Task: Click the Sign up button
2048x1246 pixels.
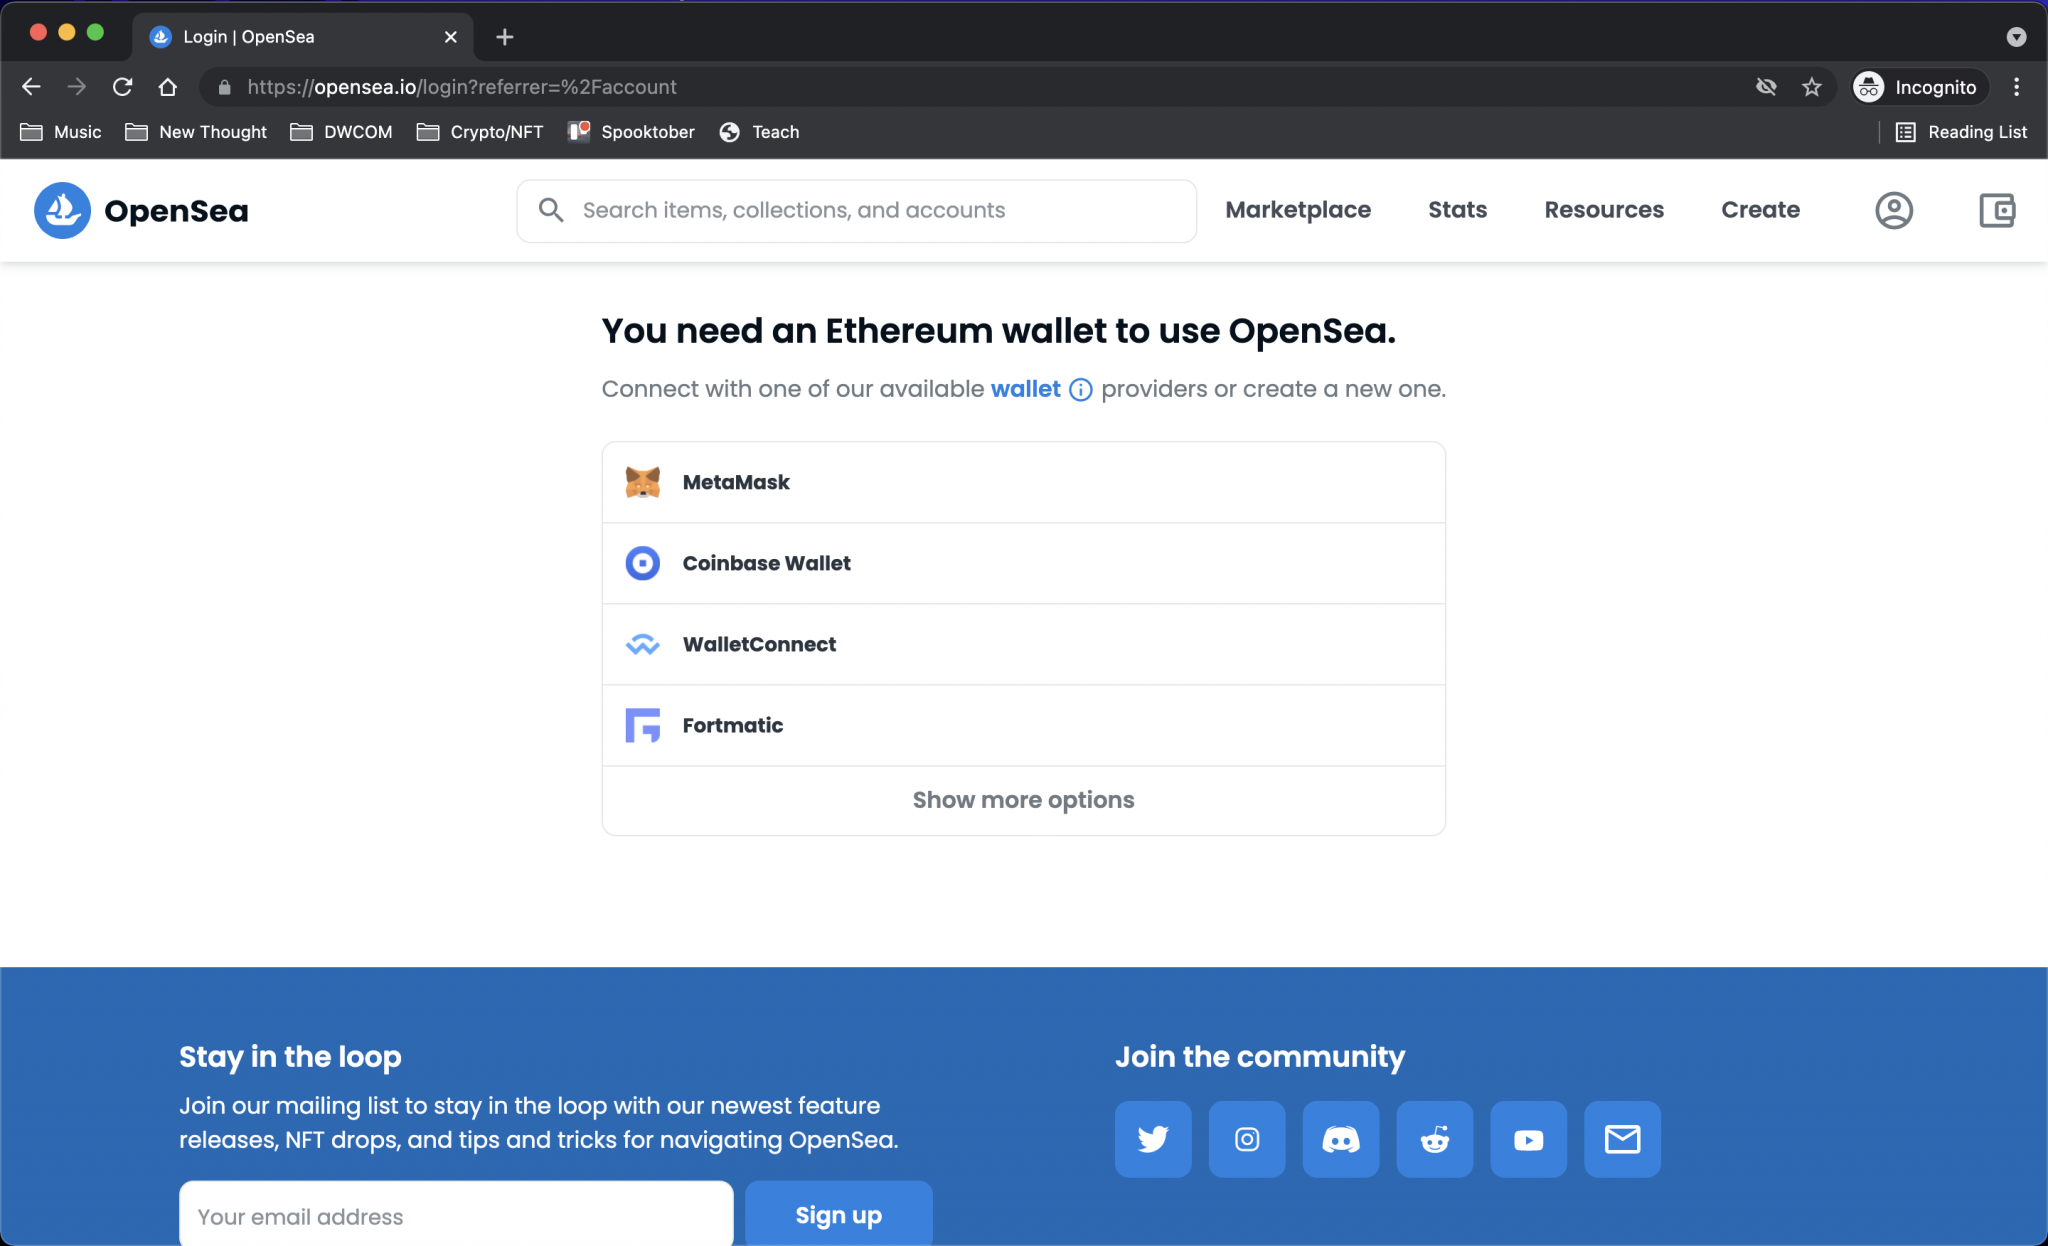Action: point(838,1214)
